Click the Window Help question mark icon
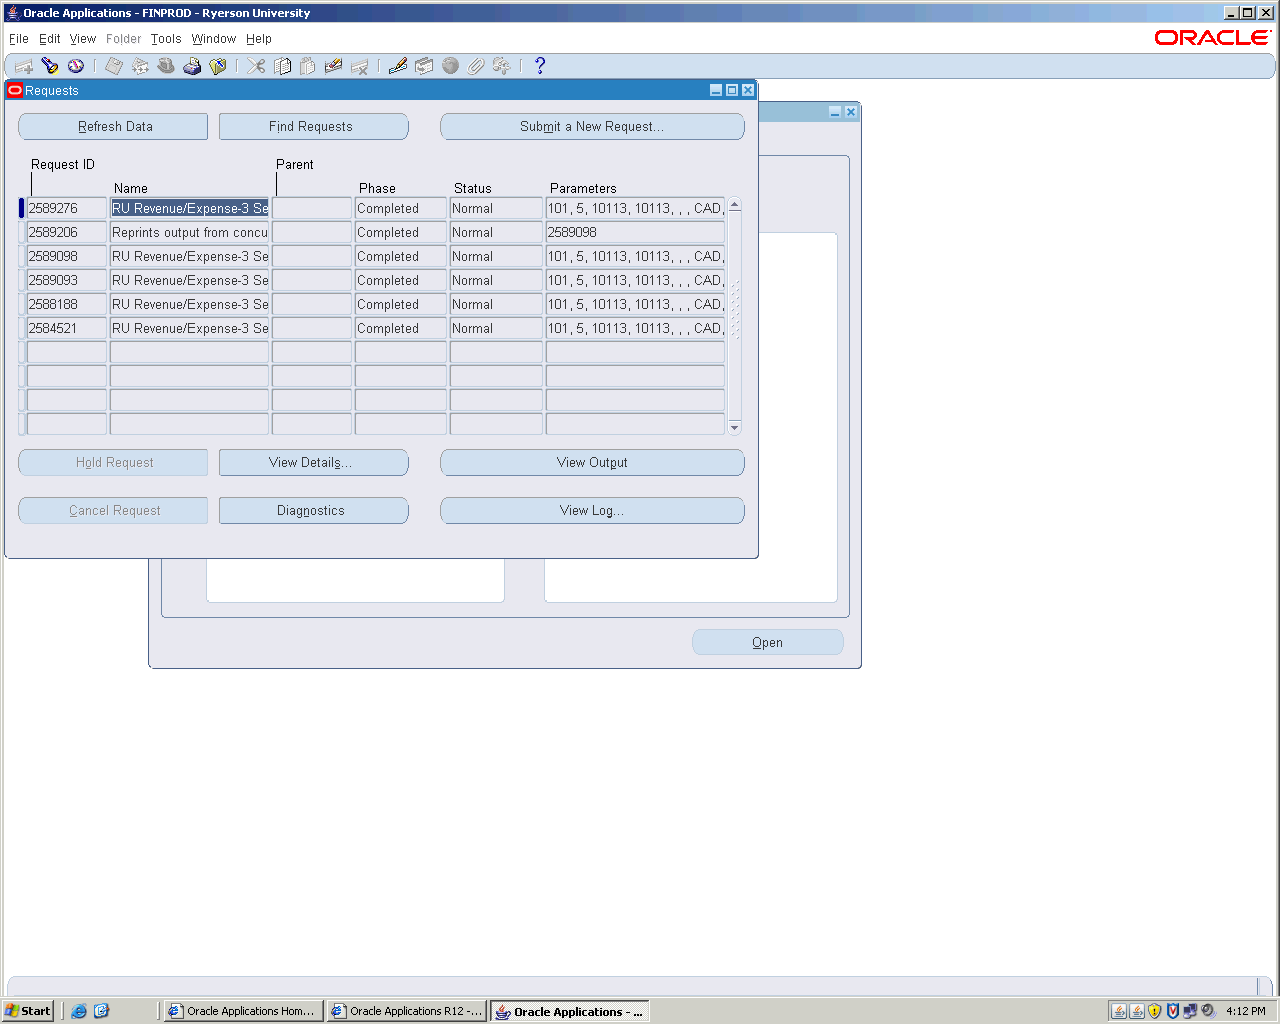1280x1024 pixels. pyautogui.click(x=540, y=66)
